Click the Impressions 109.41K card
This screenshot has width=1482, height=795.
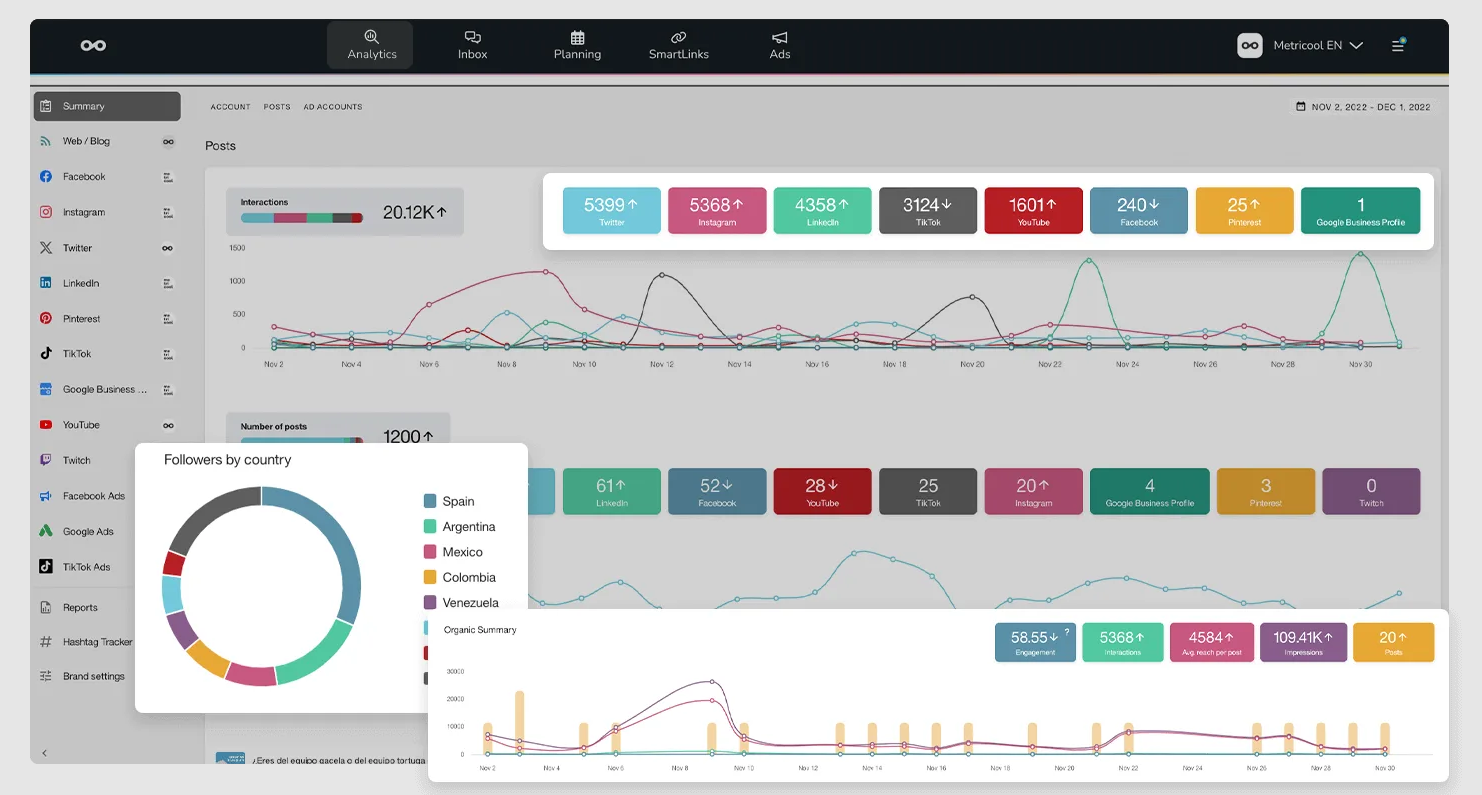point(1304,642)
